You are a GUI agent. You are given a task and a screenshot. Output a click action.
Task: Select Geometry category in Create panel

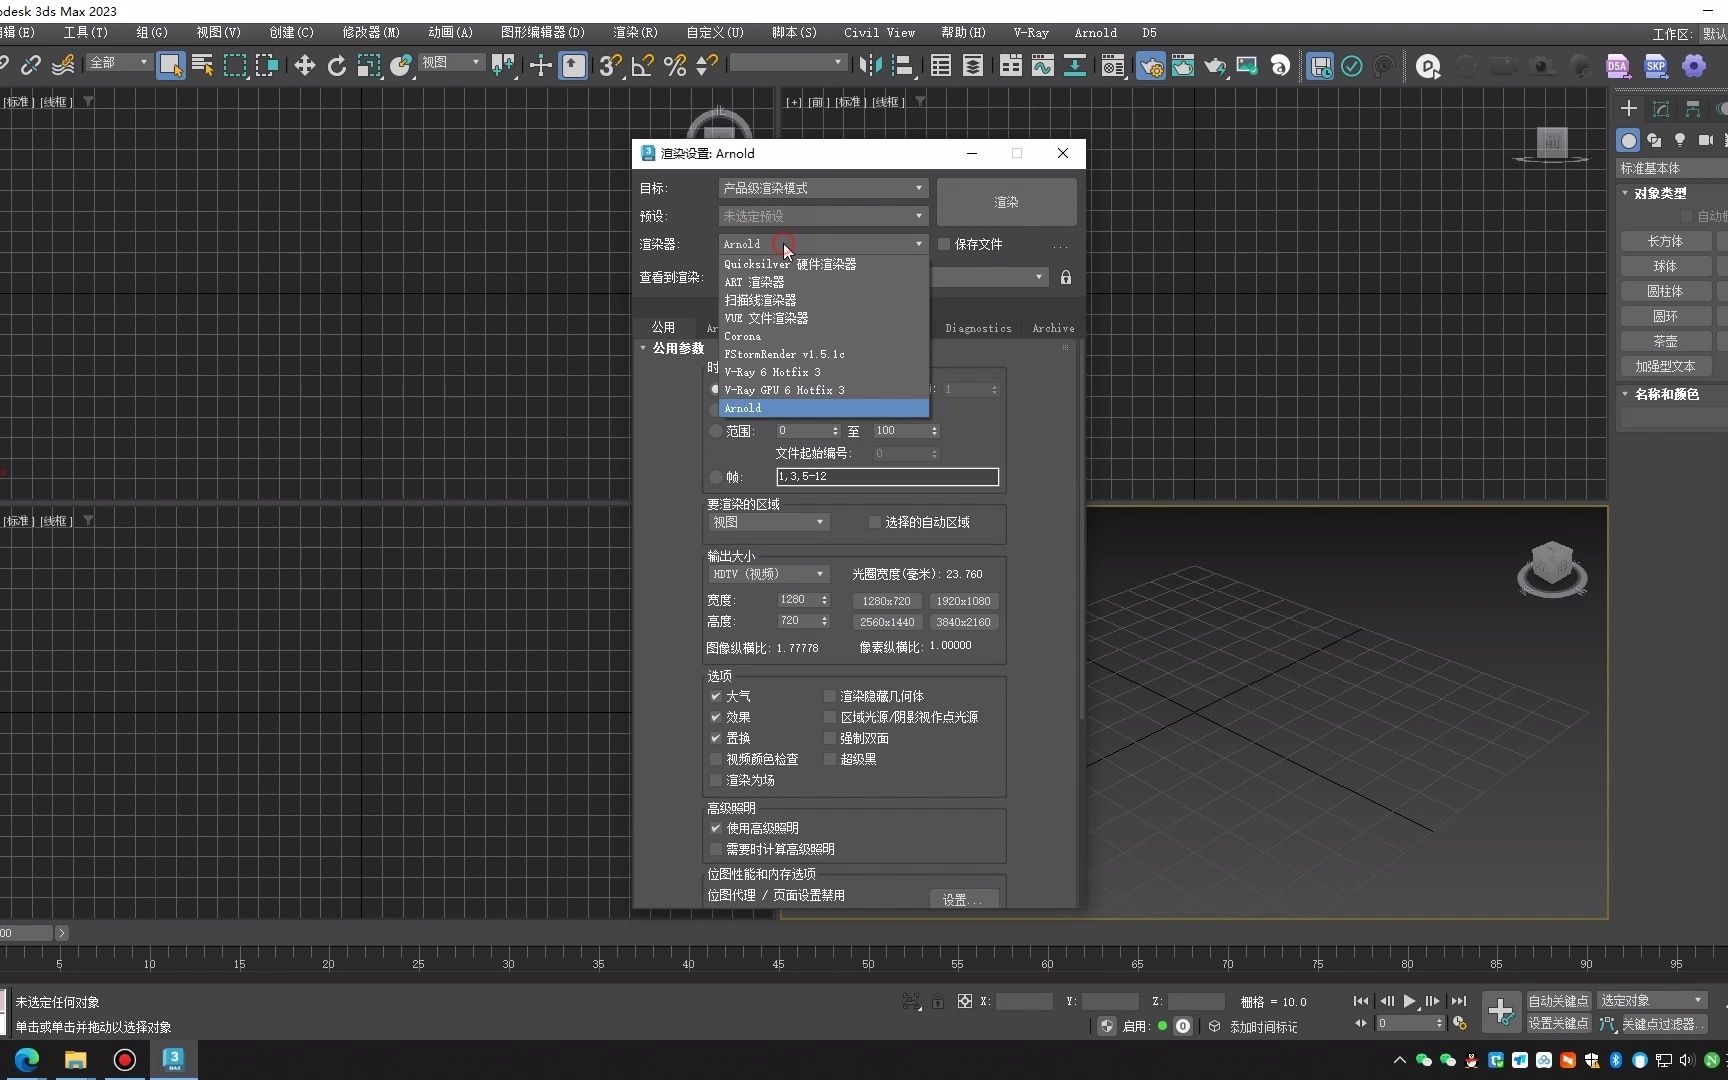point(1629,140)
